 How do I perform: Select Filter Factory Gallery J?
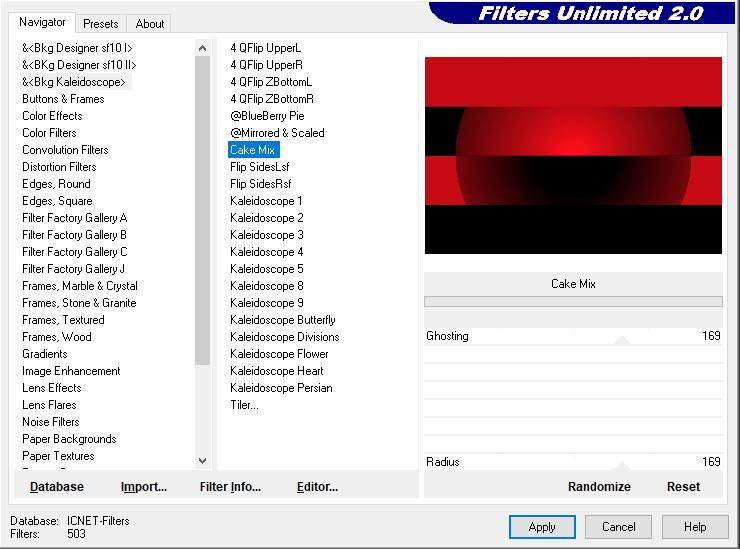pyautogui.click(x=73, y=269)
